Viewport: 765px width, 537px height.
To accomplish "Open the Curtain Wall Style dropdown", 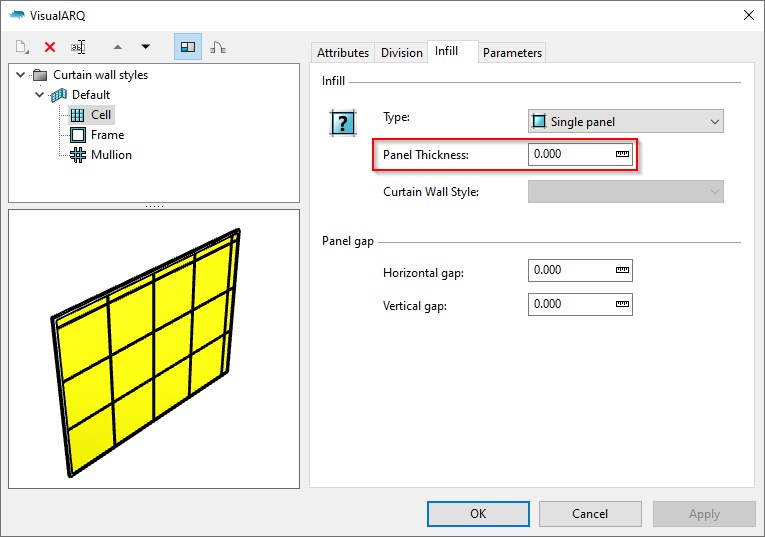I will tap(625, 192).
